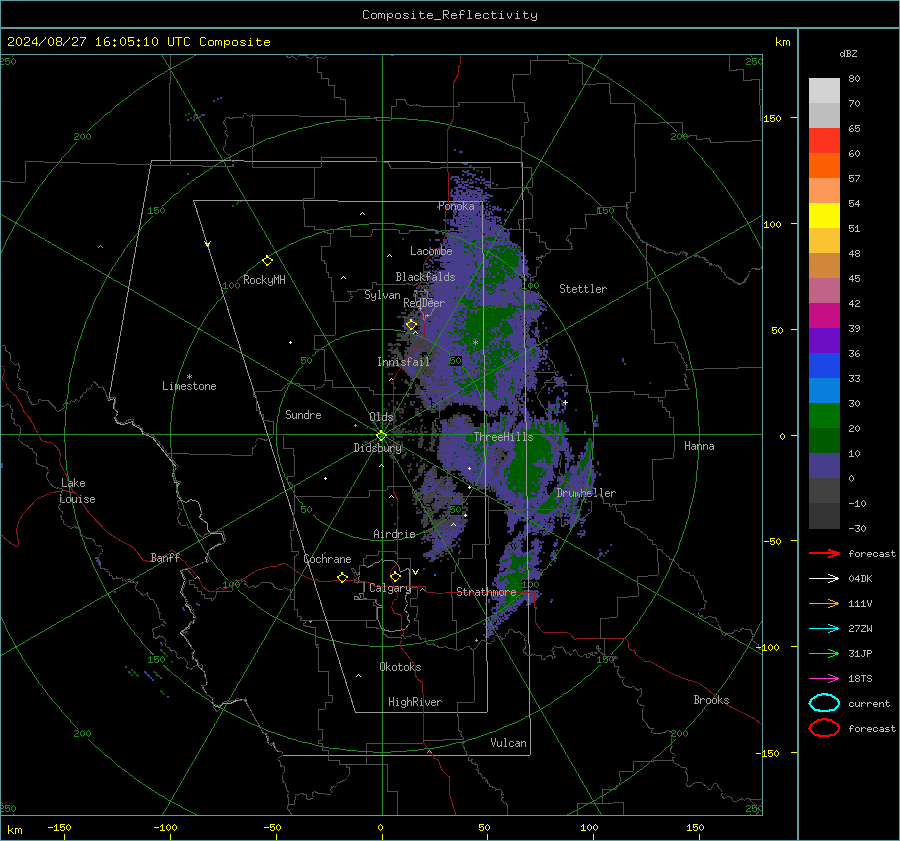Select the purple 36–39 dBZ swatch

[x=824, y=340]
